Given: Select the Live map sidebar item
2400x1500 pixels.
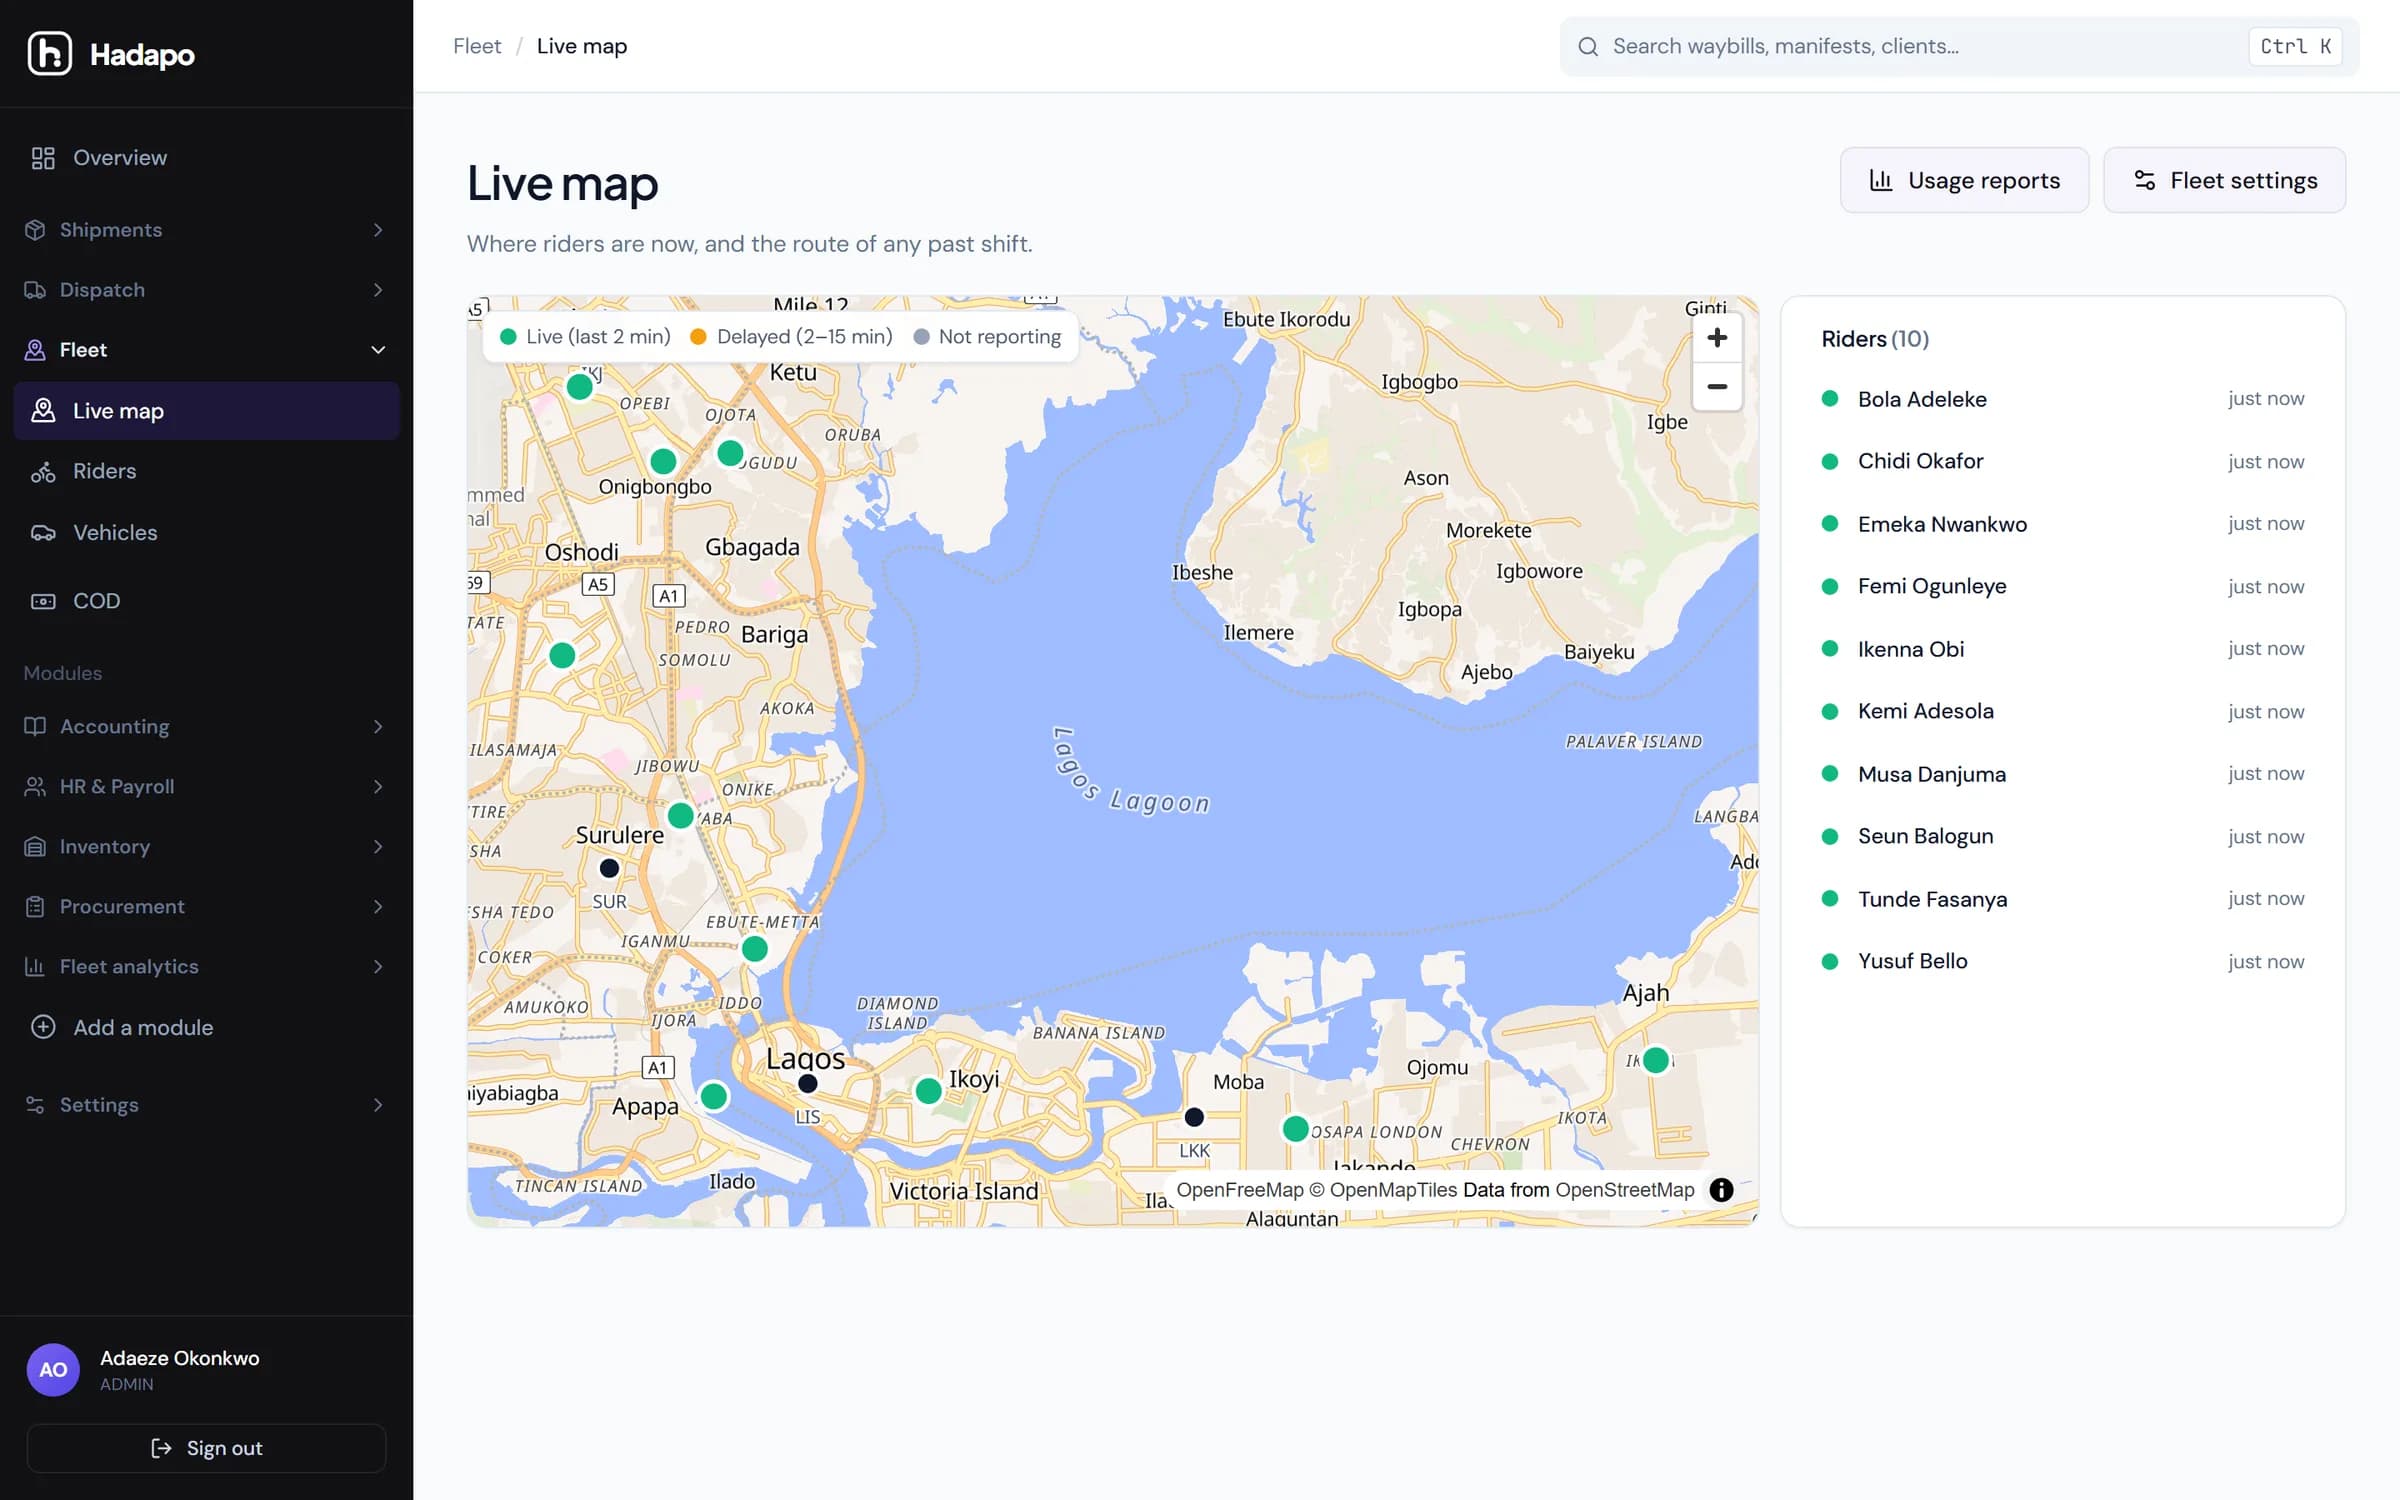Looking at the screenshot, I should coord(206,411).
